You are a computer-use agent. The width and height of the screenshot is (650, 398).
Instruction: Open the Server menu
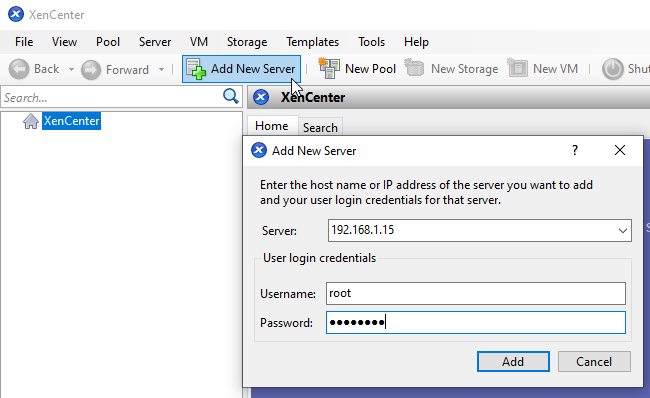tap(155, 42)
